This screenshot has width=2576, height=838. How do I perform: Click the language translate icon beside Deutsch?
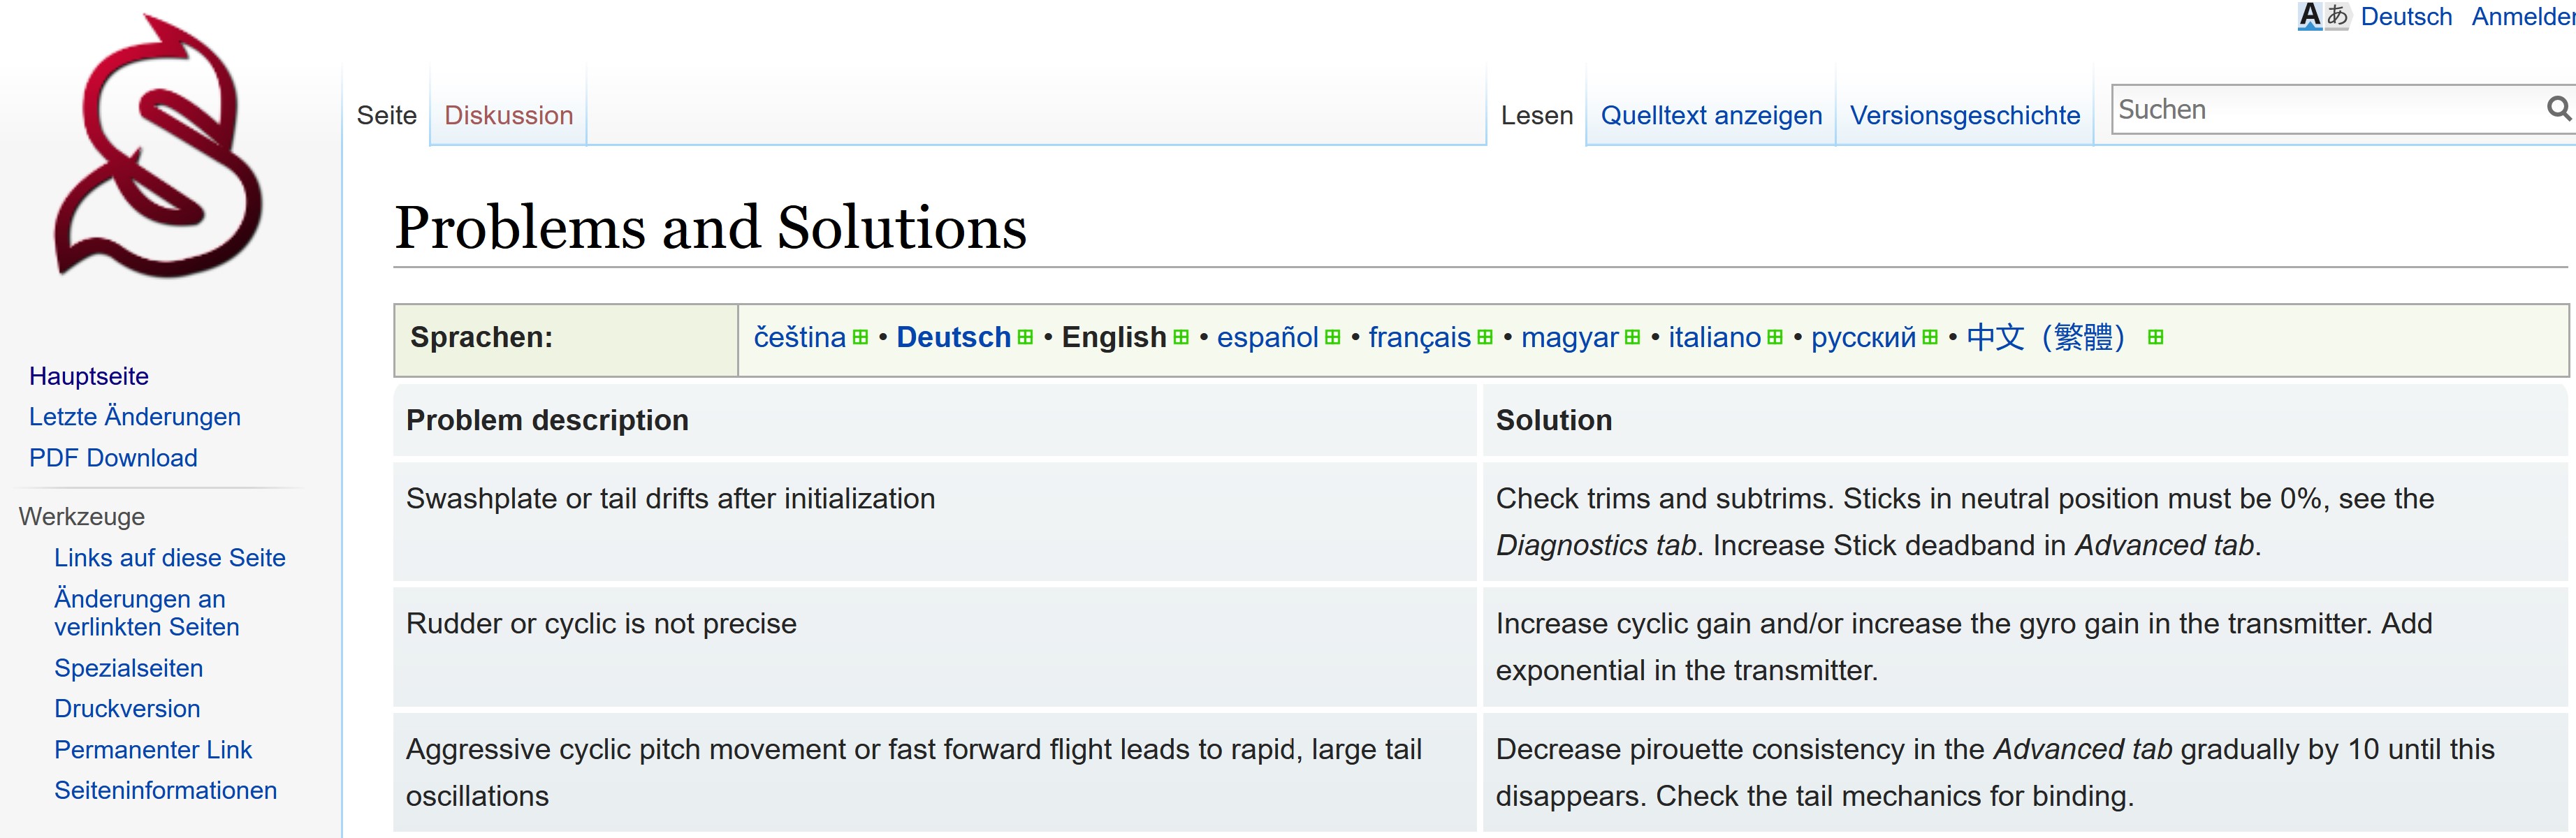[2322, 16]
